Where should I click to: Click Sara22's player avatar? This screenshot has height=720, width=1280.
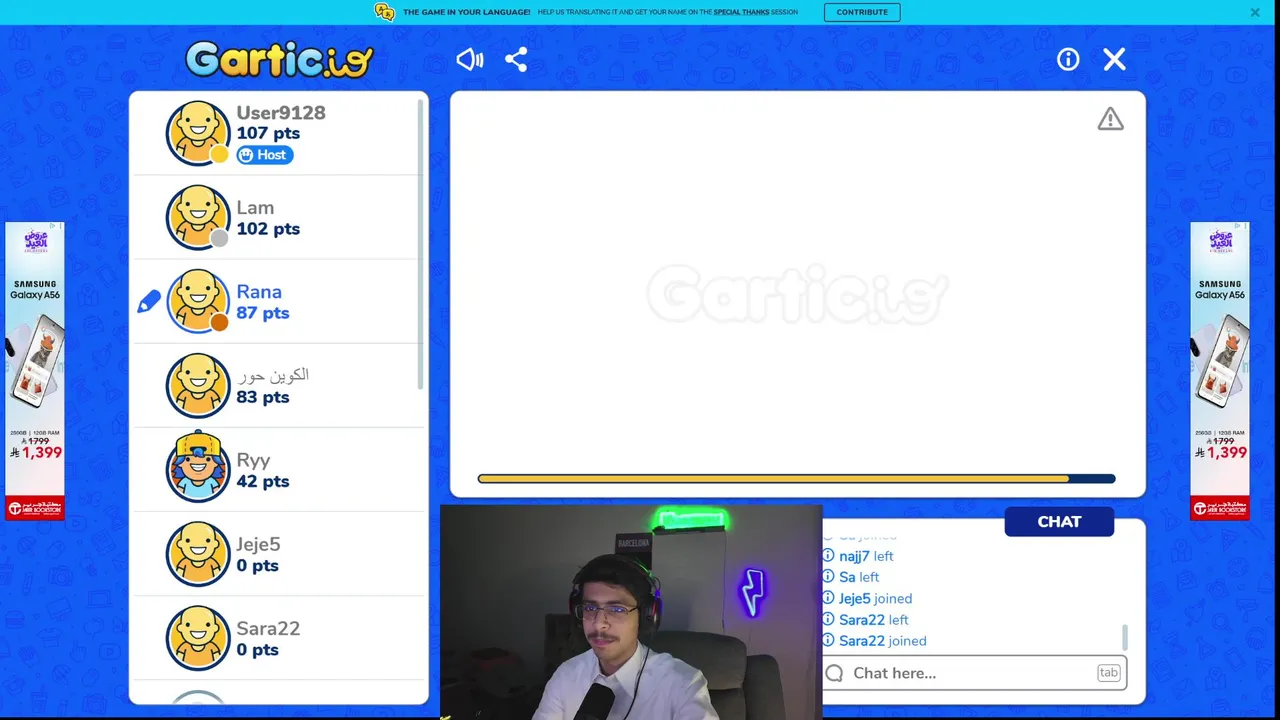click(x=198, y=638)
